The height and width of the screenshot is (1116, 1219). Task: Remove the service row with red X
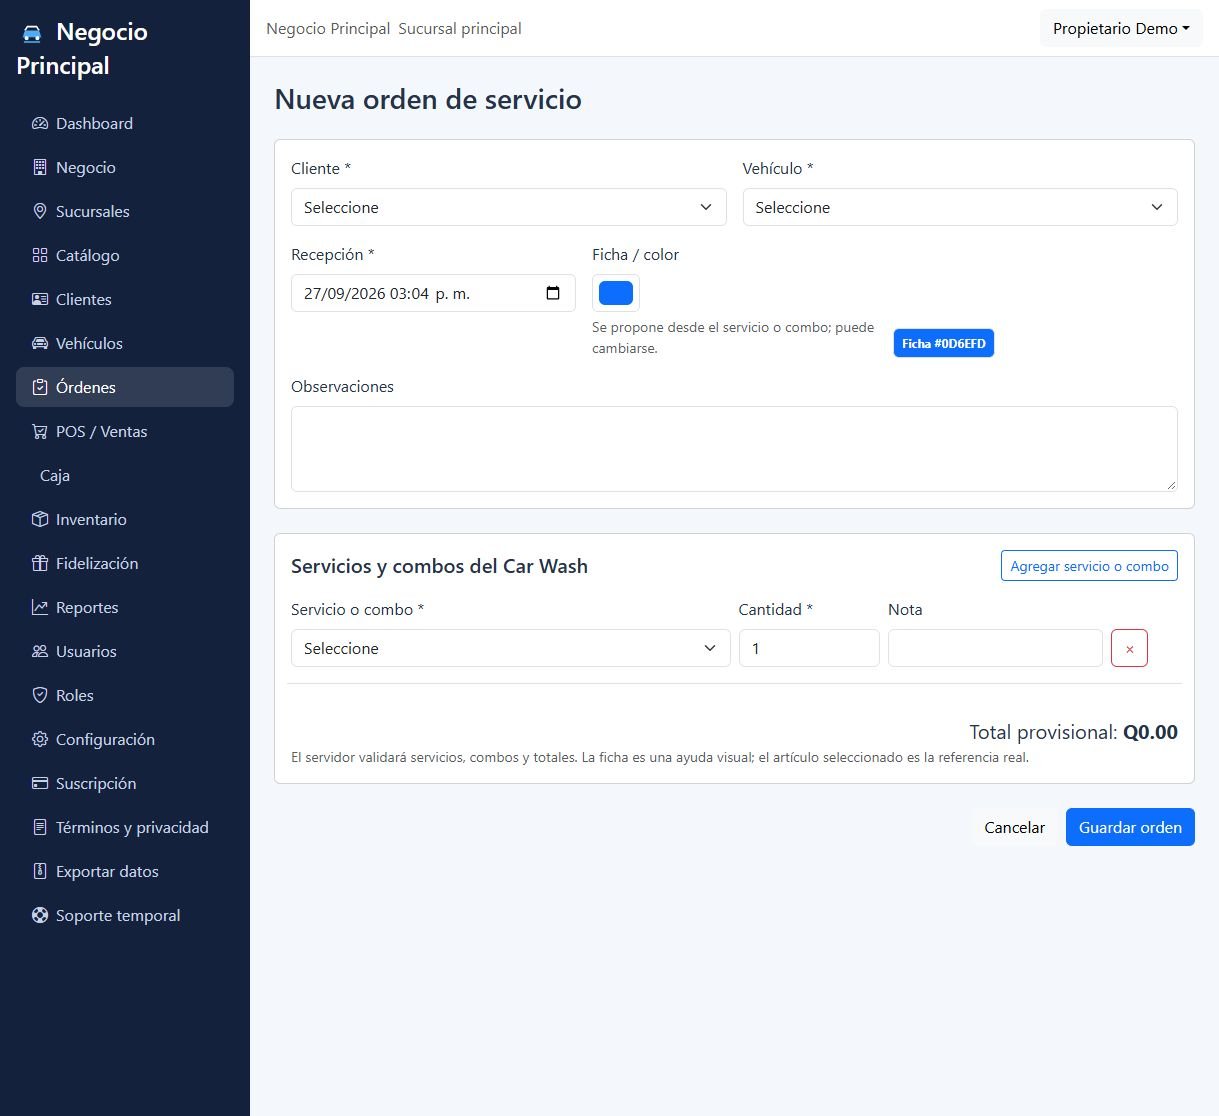[1129, 648]
